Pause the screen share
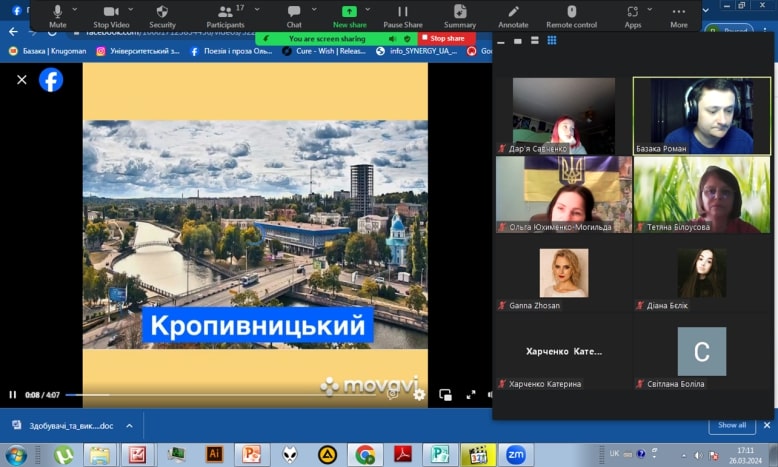The height and width of the screenshot is (467, 778). [403, 14]
